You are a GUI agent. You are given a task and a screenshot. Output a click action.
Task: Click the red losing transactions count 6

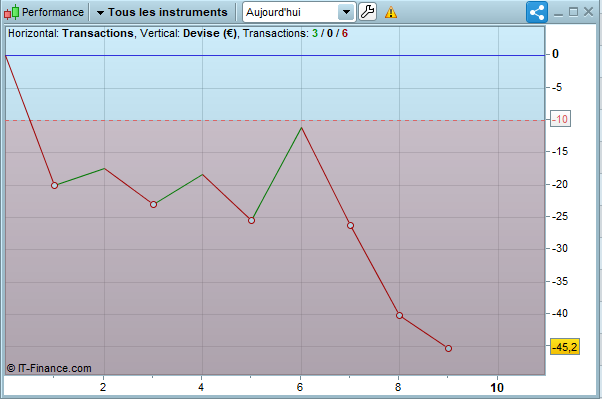[x=345, y=33]
